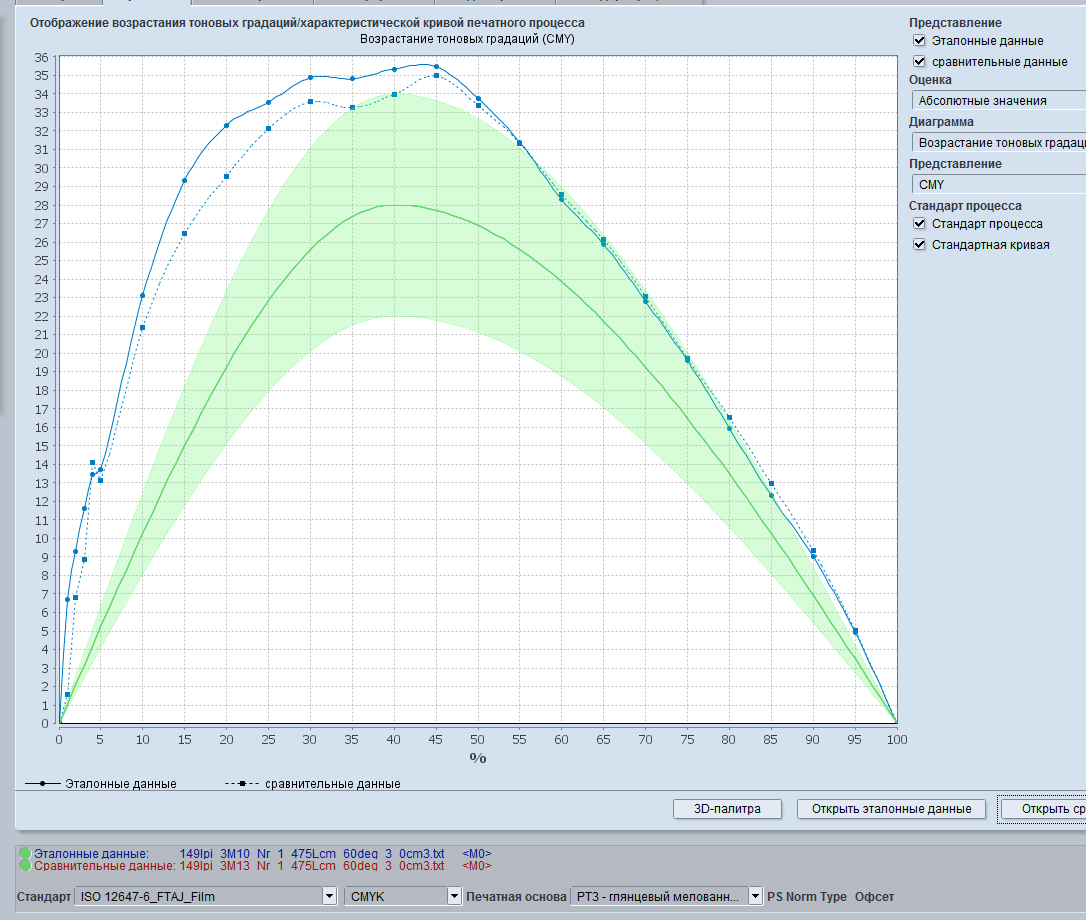
Task: Click the 3D-палитра button
Action: pos(727,809)
